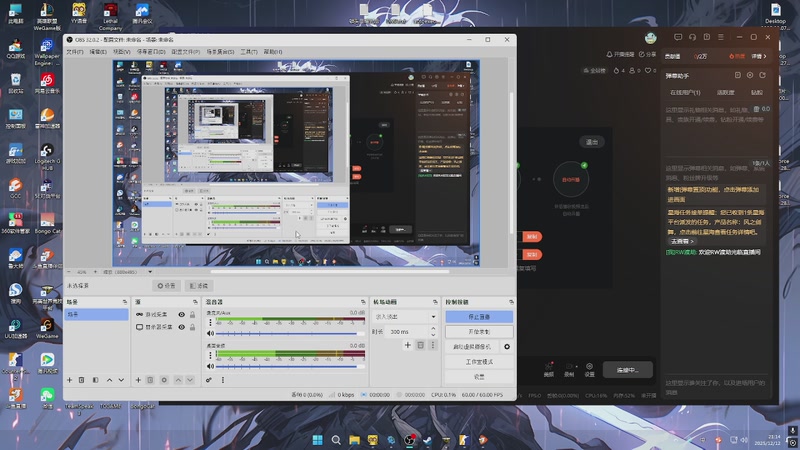Add a scene transition with plus icon
The image size is (800, 450).
click(x=408, y=345)
